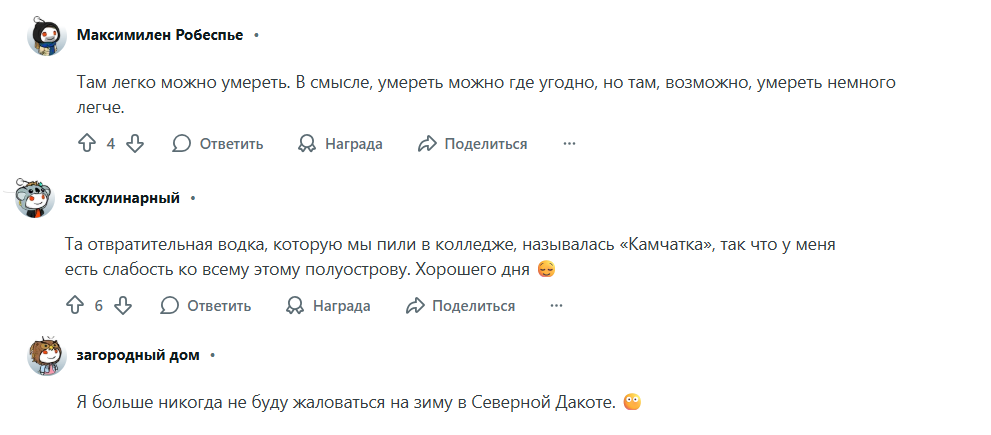Click reply speech bubble icon on Робеспье's comment
This screenshot has width=991, height=435.
(181, 144)
